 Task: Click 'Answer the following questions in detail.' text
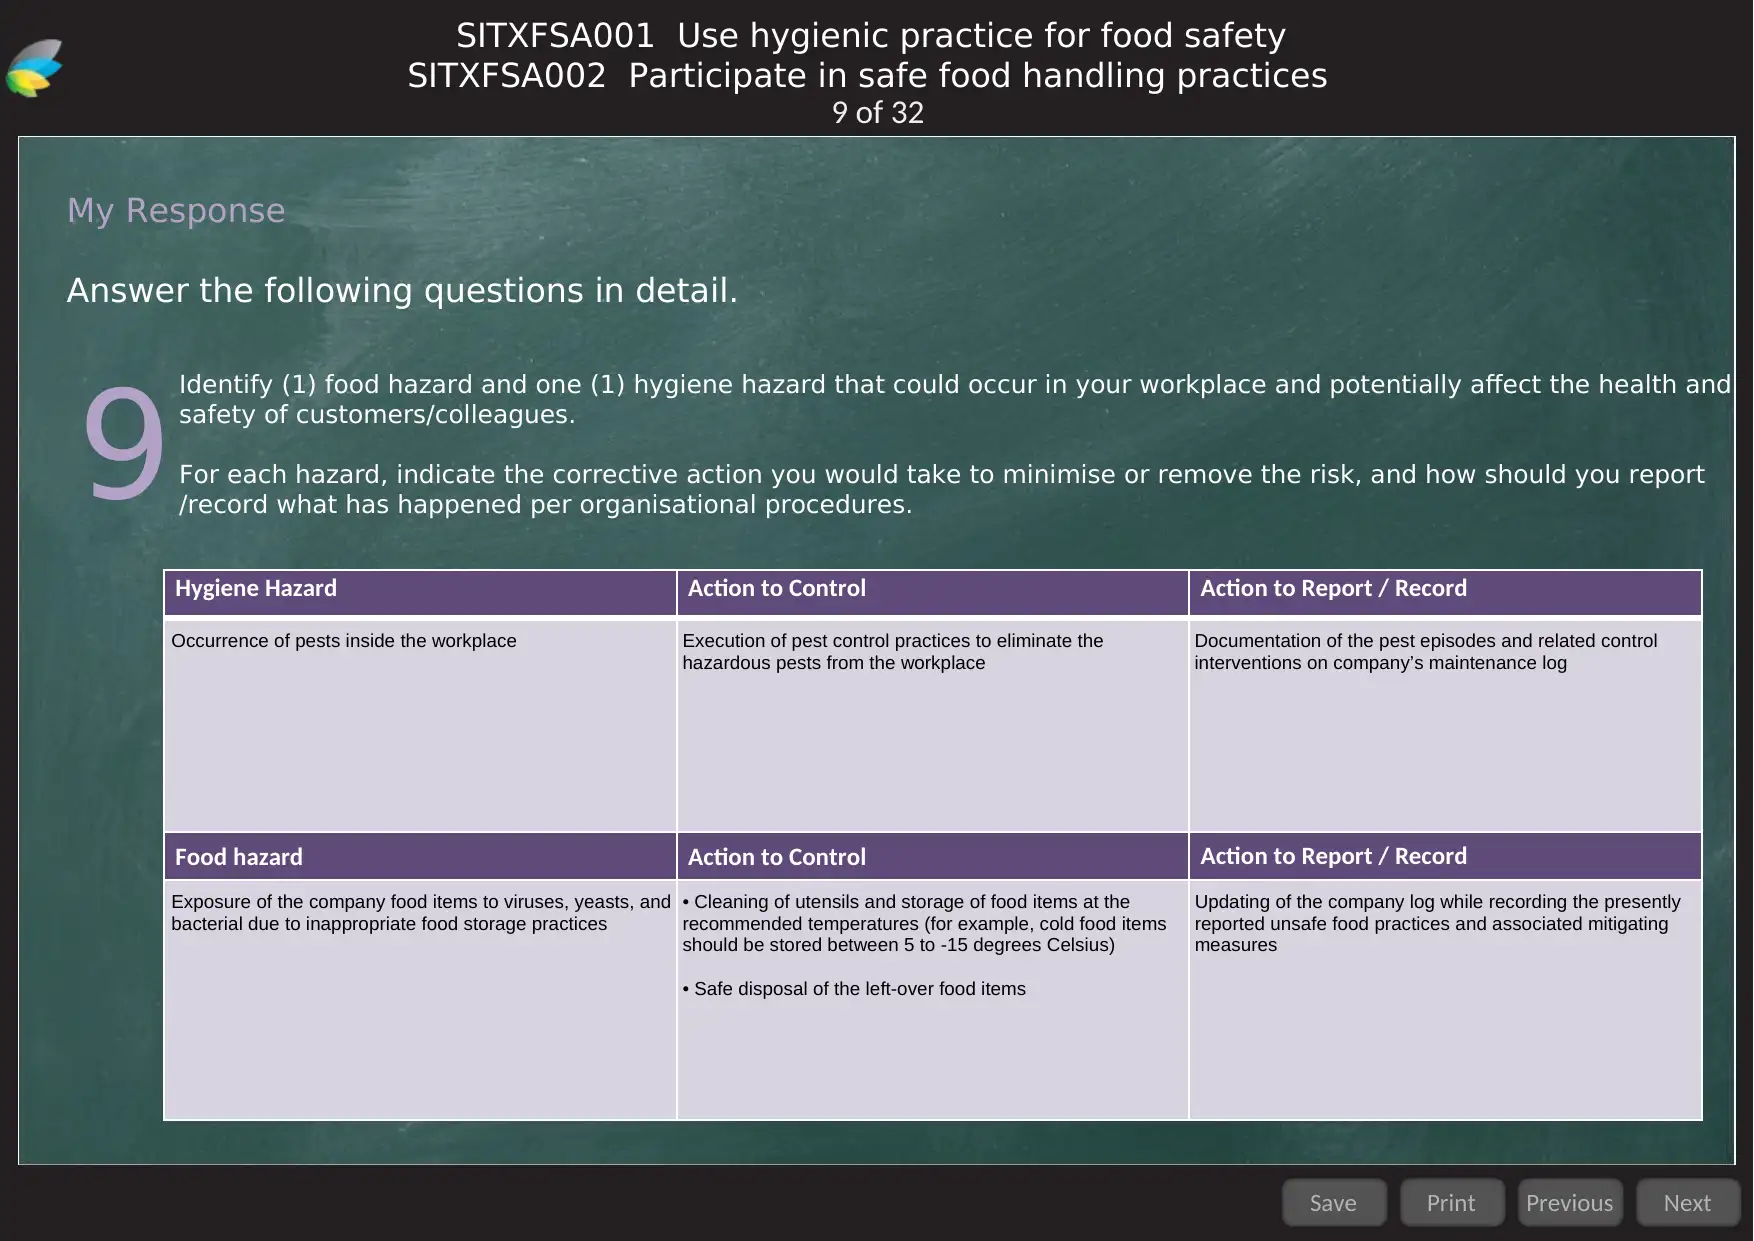click(402, 291)
